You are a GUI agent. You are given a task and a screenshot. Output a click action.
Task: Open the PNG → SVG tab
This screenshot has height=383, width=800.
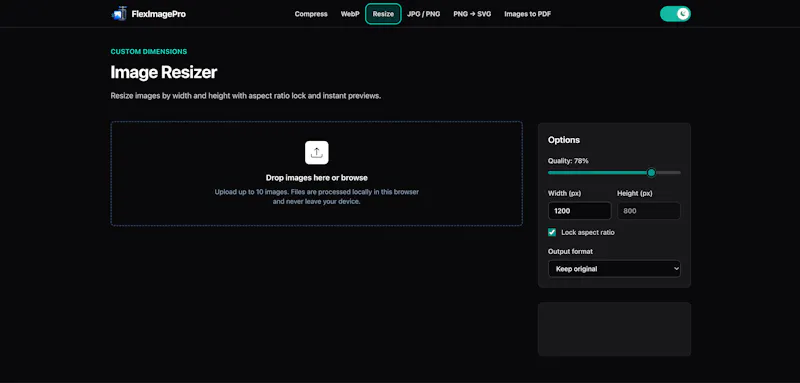click(472, 14)
